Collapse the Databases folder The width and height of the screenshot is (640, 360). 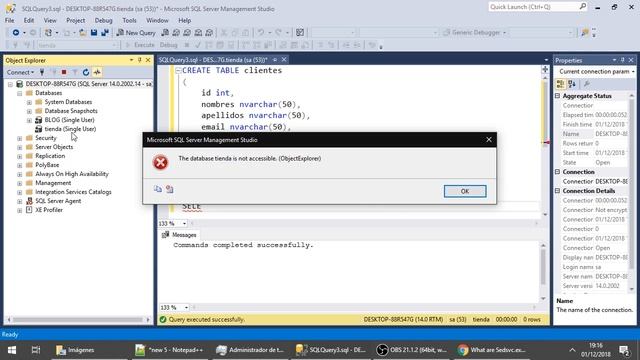pyautogui.click(x=20, y=93)
